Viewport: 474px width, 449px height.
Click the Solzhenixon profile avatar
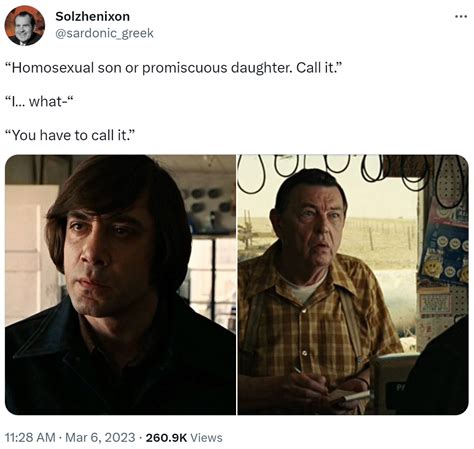point(25,25)
